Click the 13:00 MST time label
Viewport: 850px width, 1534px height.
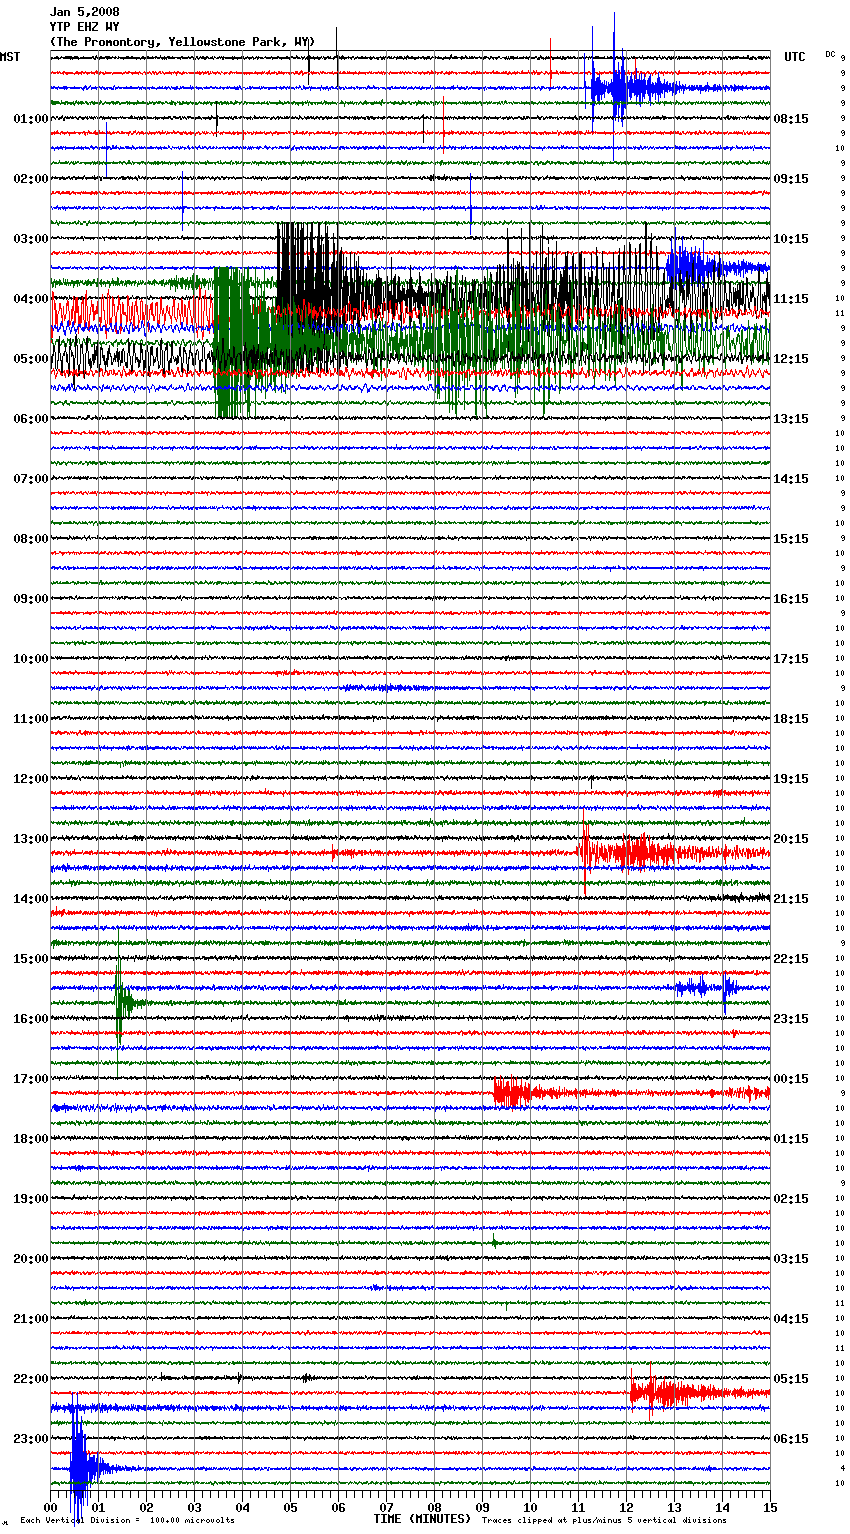click(x=31, y=839)
